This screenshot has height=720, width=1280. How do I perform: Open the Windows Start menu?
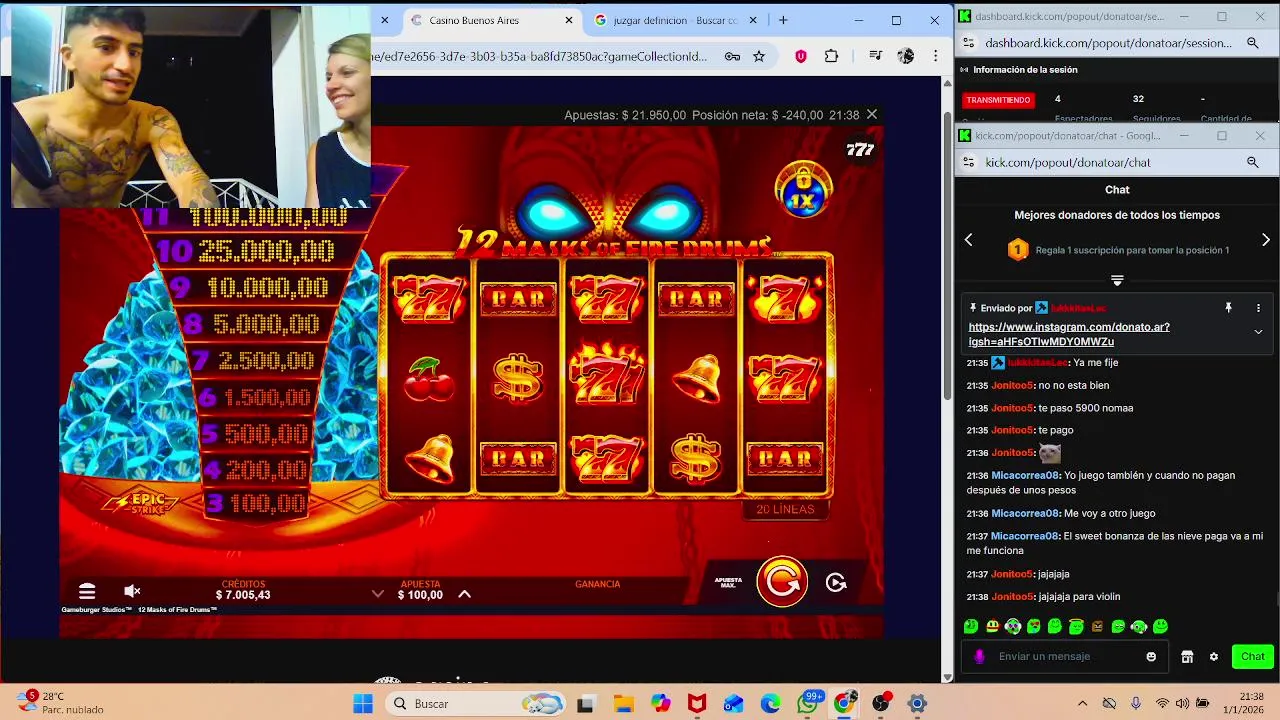pyautogui.click(x=362, y=703)
